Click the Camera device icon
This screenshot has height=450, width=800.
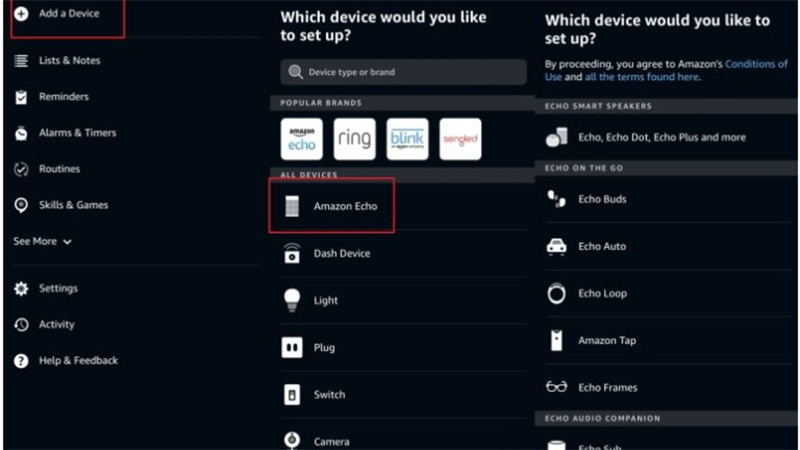click(292, 440)
